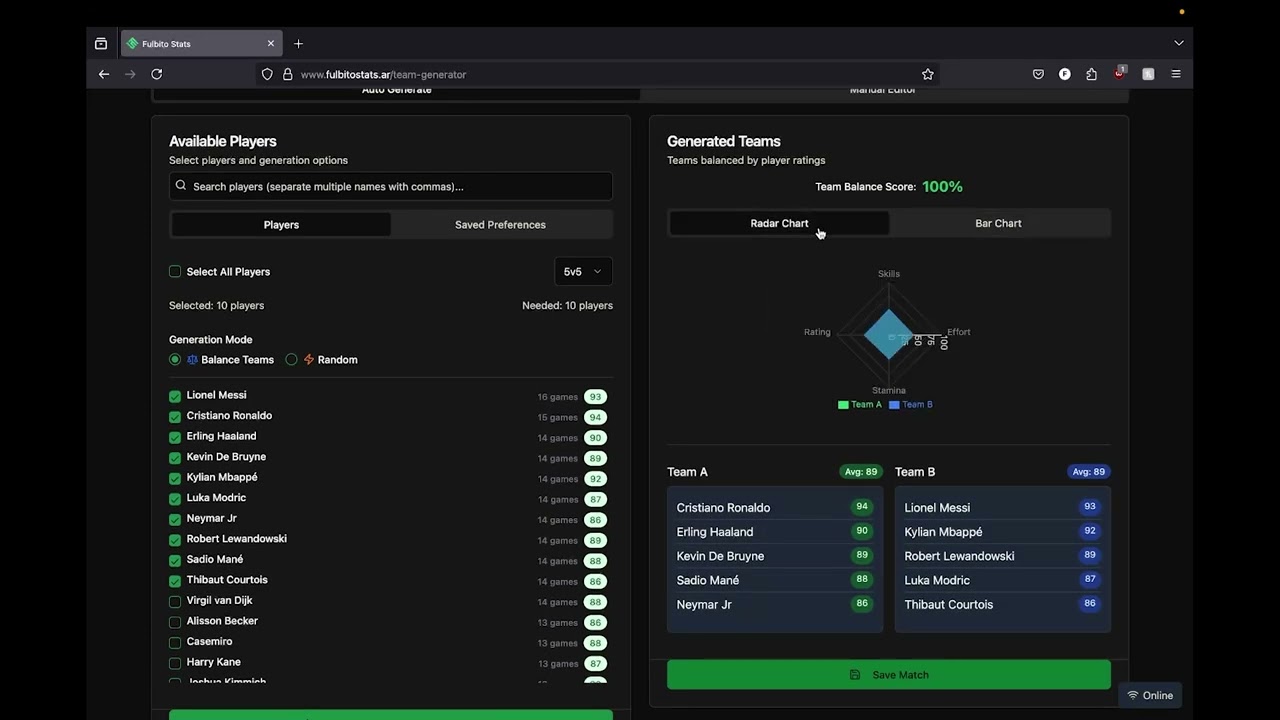This screenshot has height=720, width=1280.
Task: Click the Online status indicator
Action: [x=1150, y=696]
